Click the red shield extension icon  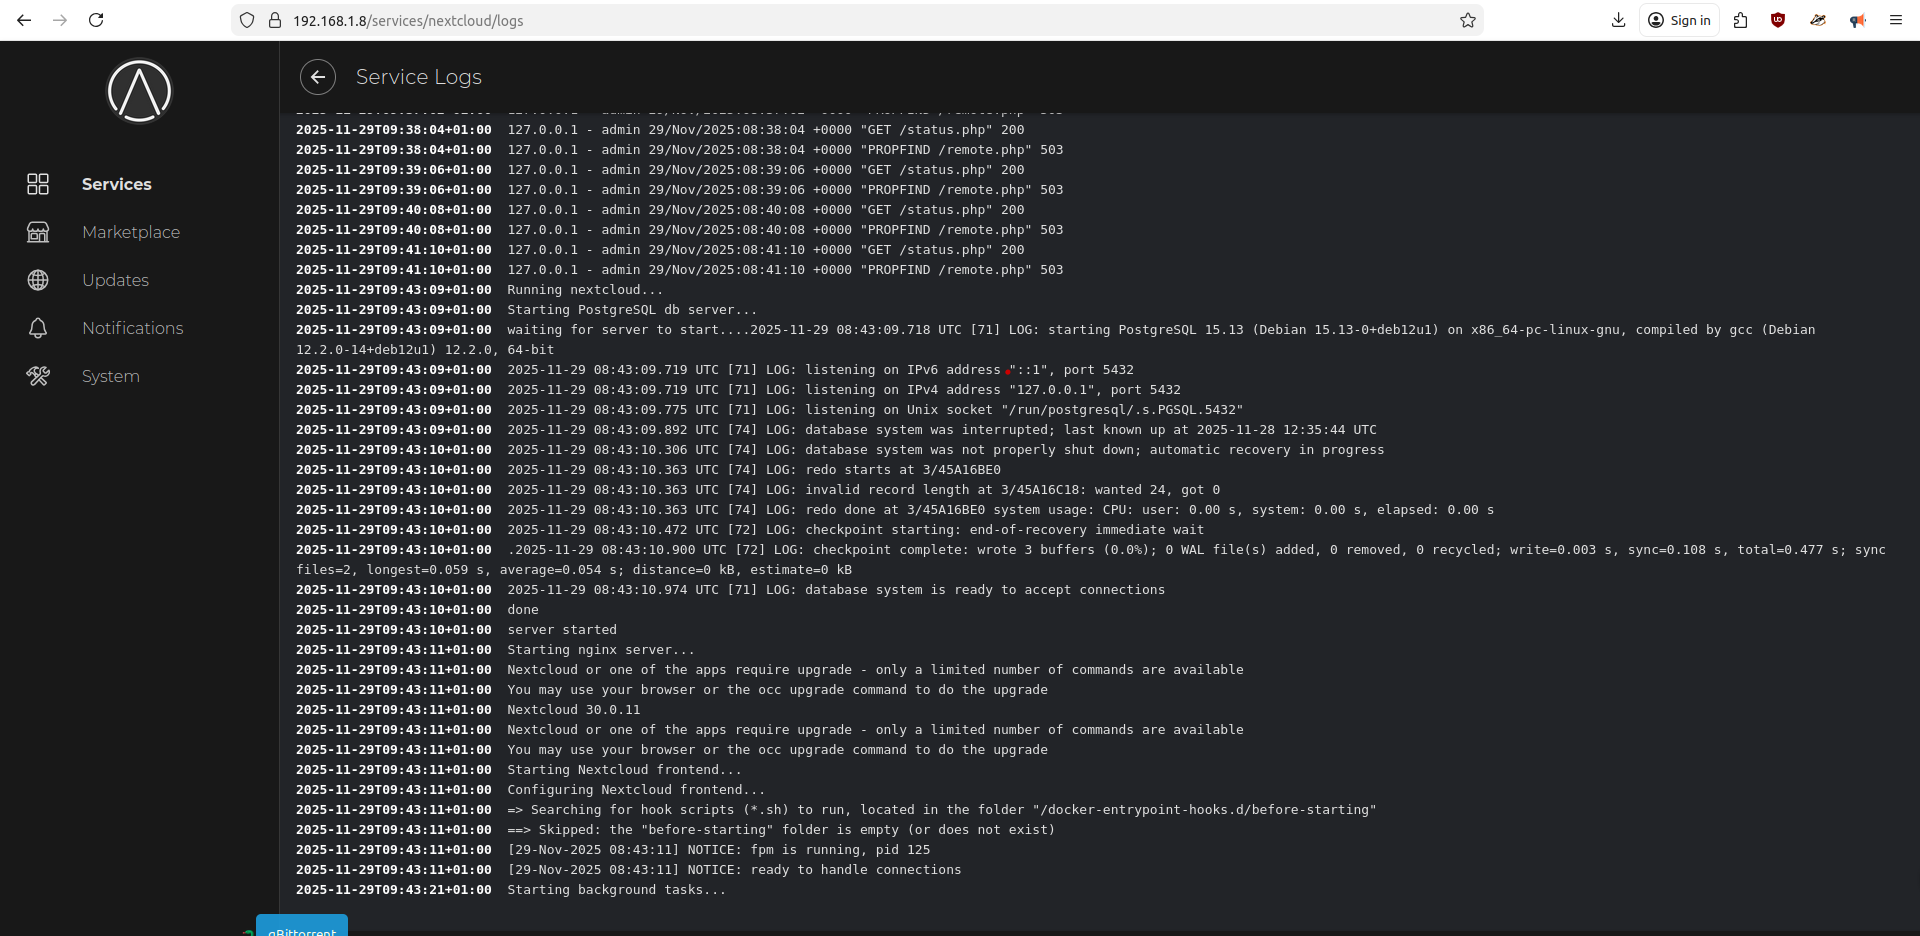tap(1778, 20)
